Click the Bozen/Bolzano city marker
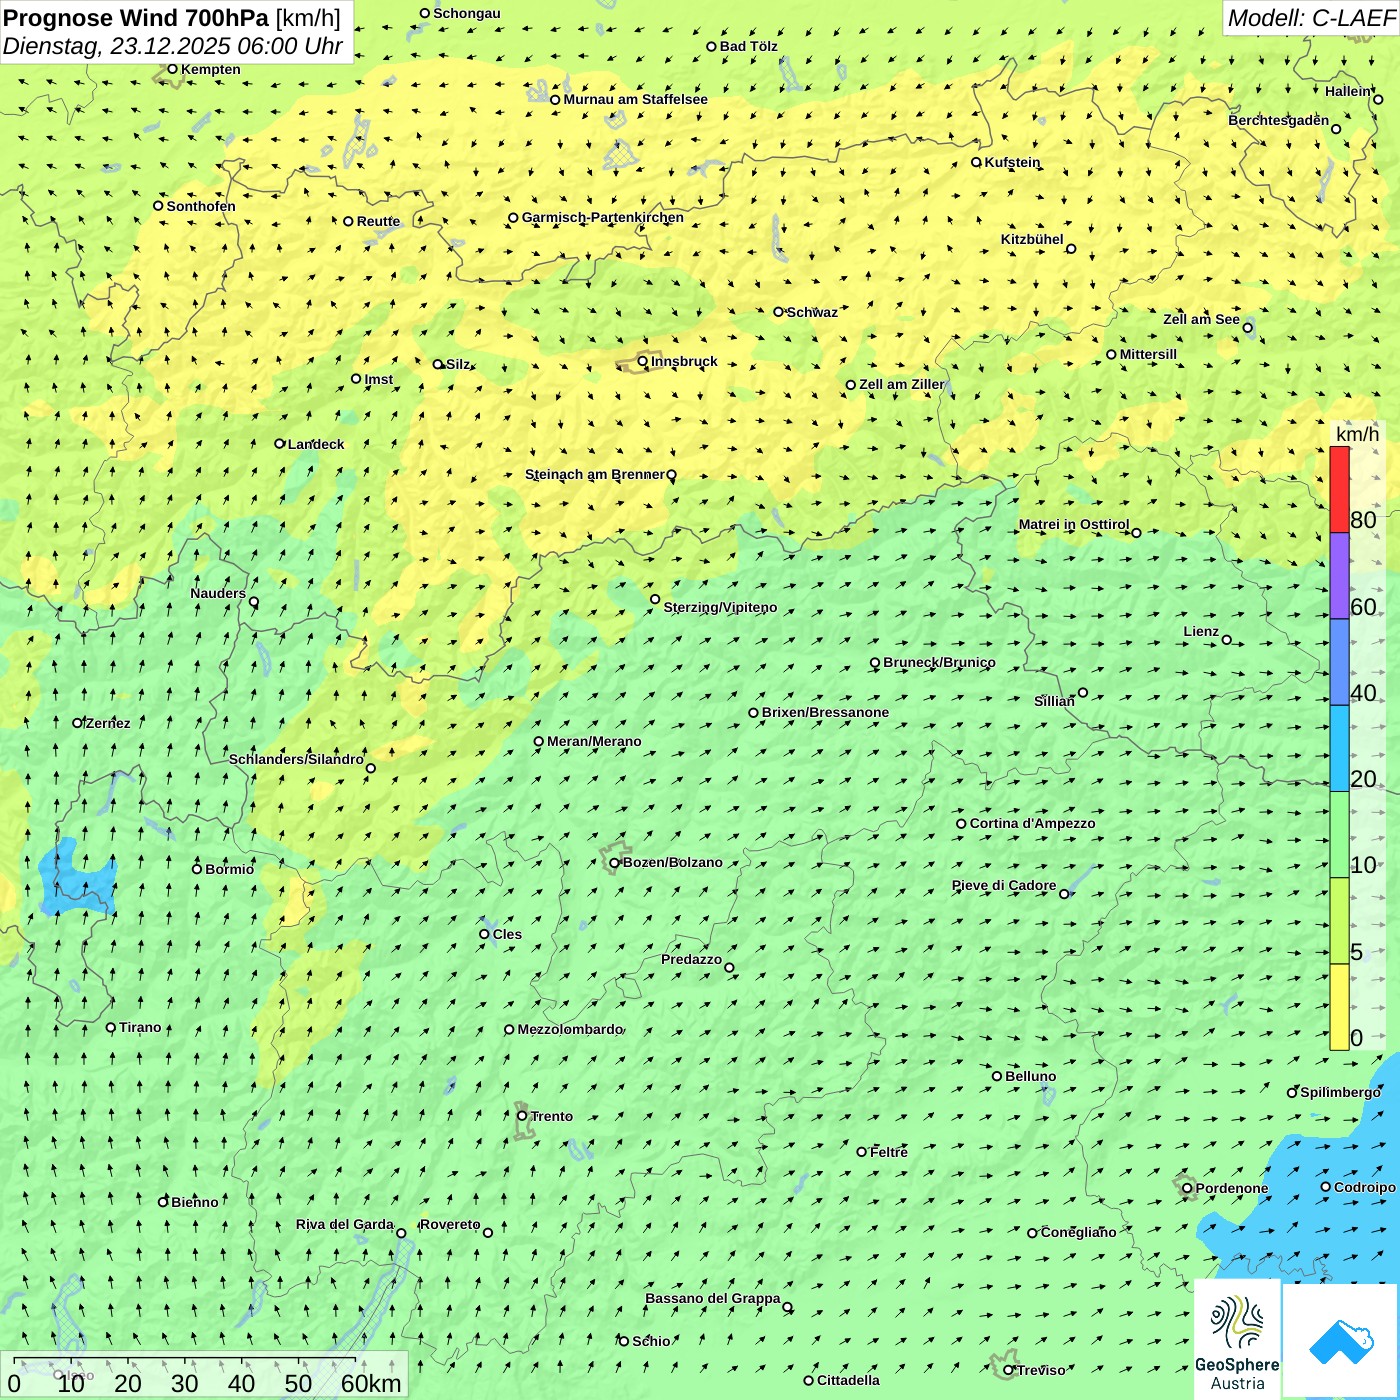The width and height of the screenshot is (1400, 1400). (x=615, y=863)
